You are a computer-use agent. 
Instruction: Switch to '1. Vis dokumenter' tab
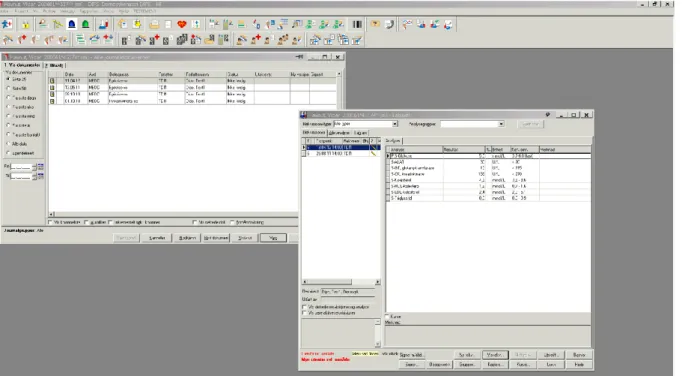click(x=22, y=65)
